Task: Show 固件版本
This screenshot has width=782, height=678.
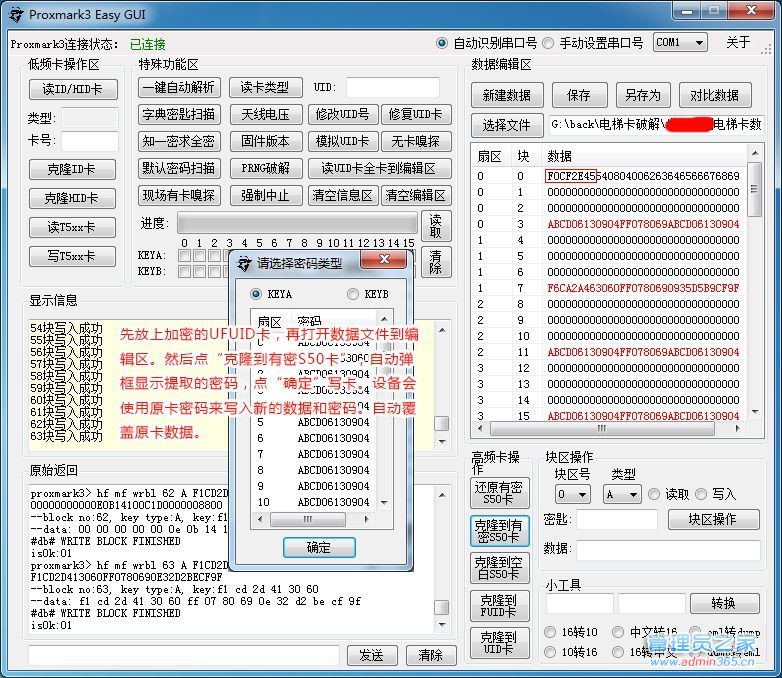Action: coord(266,141)
